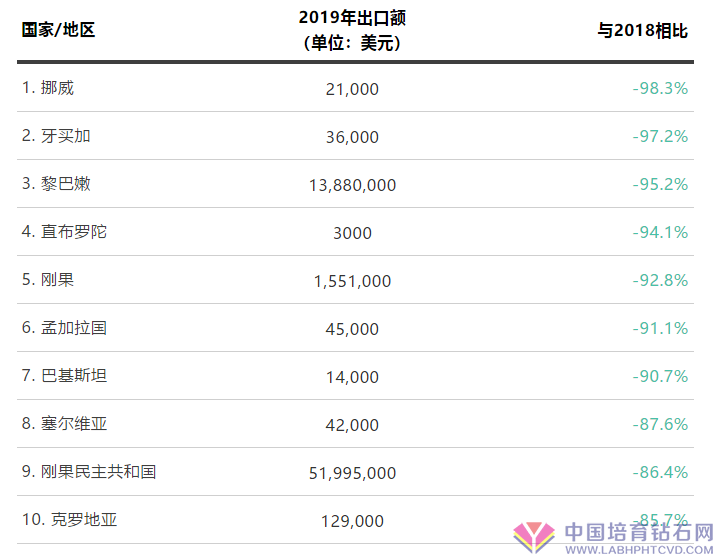
Task: Select the 5. 刚果 row label
Action: (x=48, y=280)
